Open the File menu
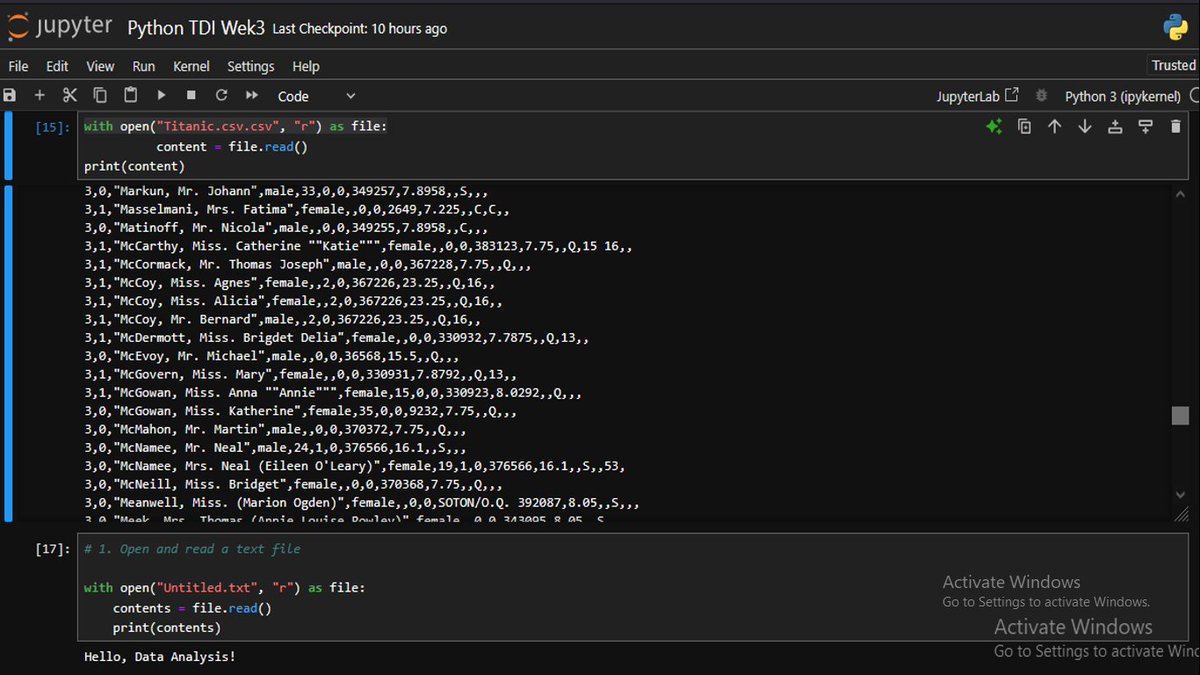The image size is (1200, 675). (18, 66)
